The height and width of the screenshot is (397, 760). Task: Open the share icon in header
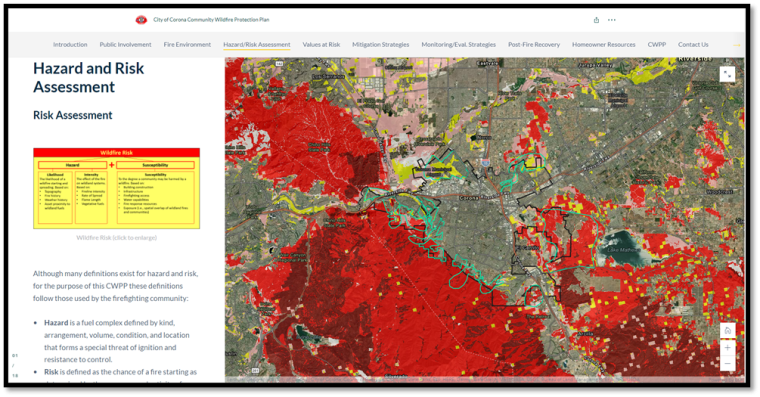click(596, 20)
